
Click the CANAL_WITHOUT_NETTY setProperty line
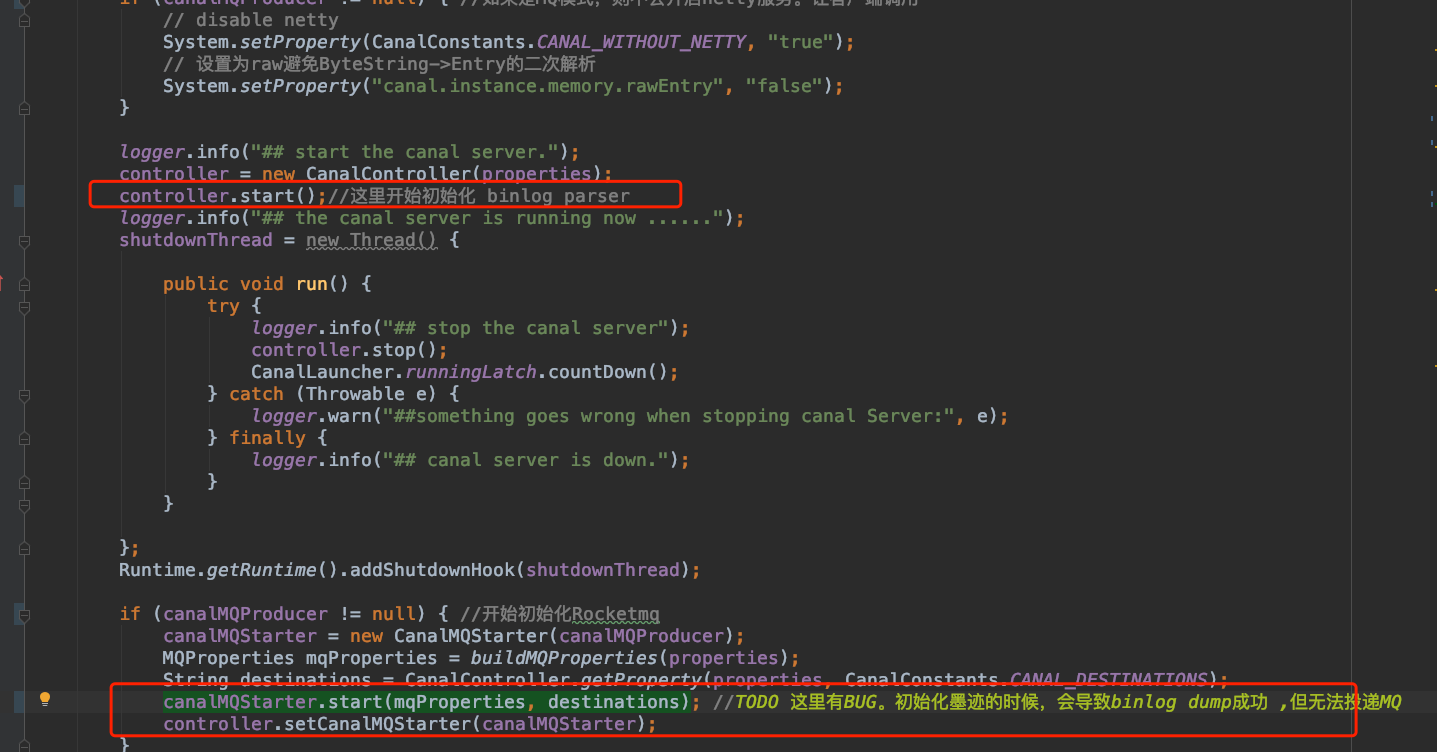pyautogui.click(x=500, y=41)
